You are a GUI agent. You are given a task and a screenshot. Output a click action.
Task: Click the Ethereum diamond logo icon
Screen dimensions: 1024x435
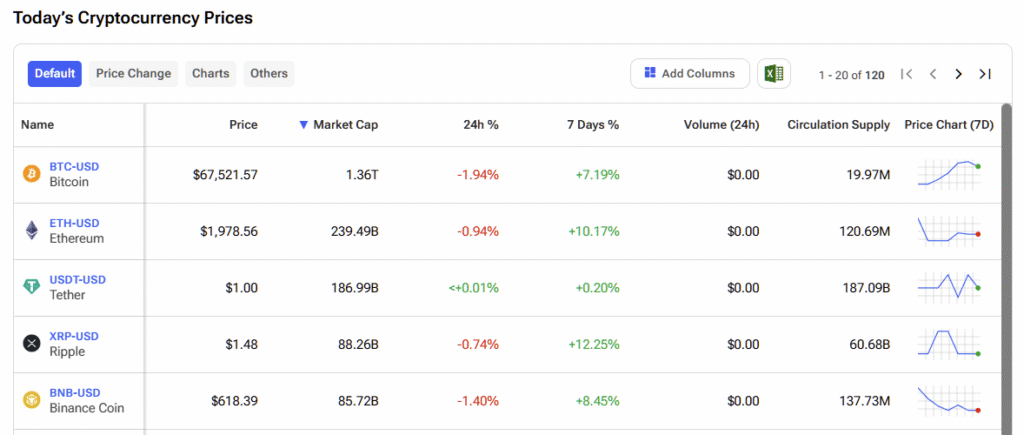[31, 231]
